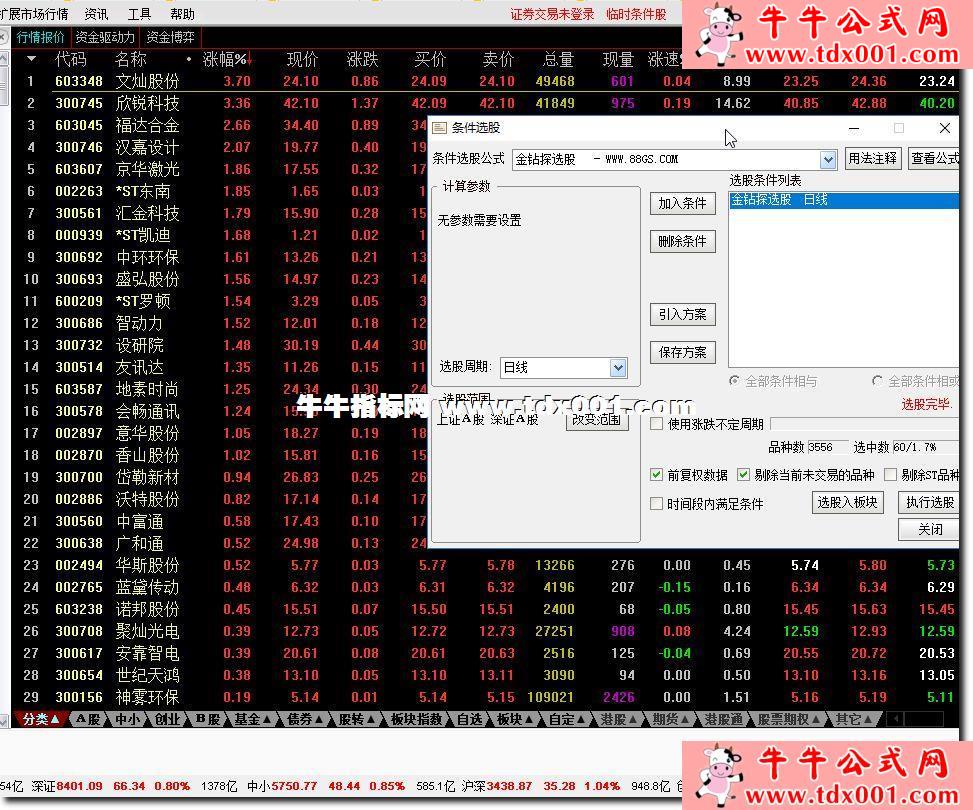Toggle 剔除当前未交易的品种 checkbox
Viewport: 973px width, 810px height.
tap(743, 475)
